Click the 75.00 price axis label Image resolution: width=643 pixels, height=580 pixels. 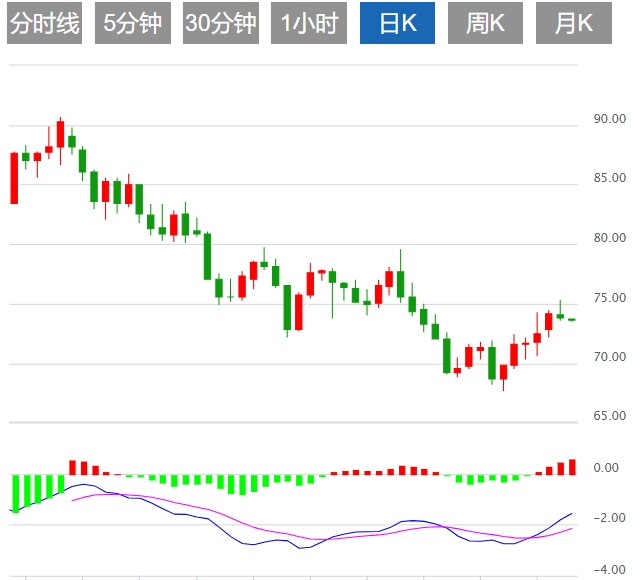coord(609,298)
